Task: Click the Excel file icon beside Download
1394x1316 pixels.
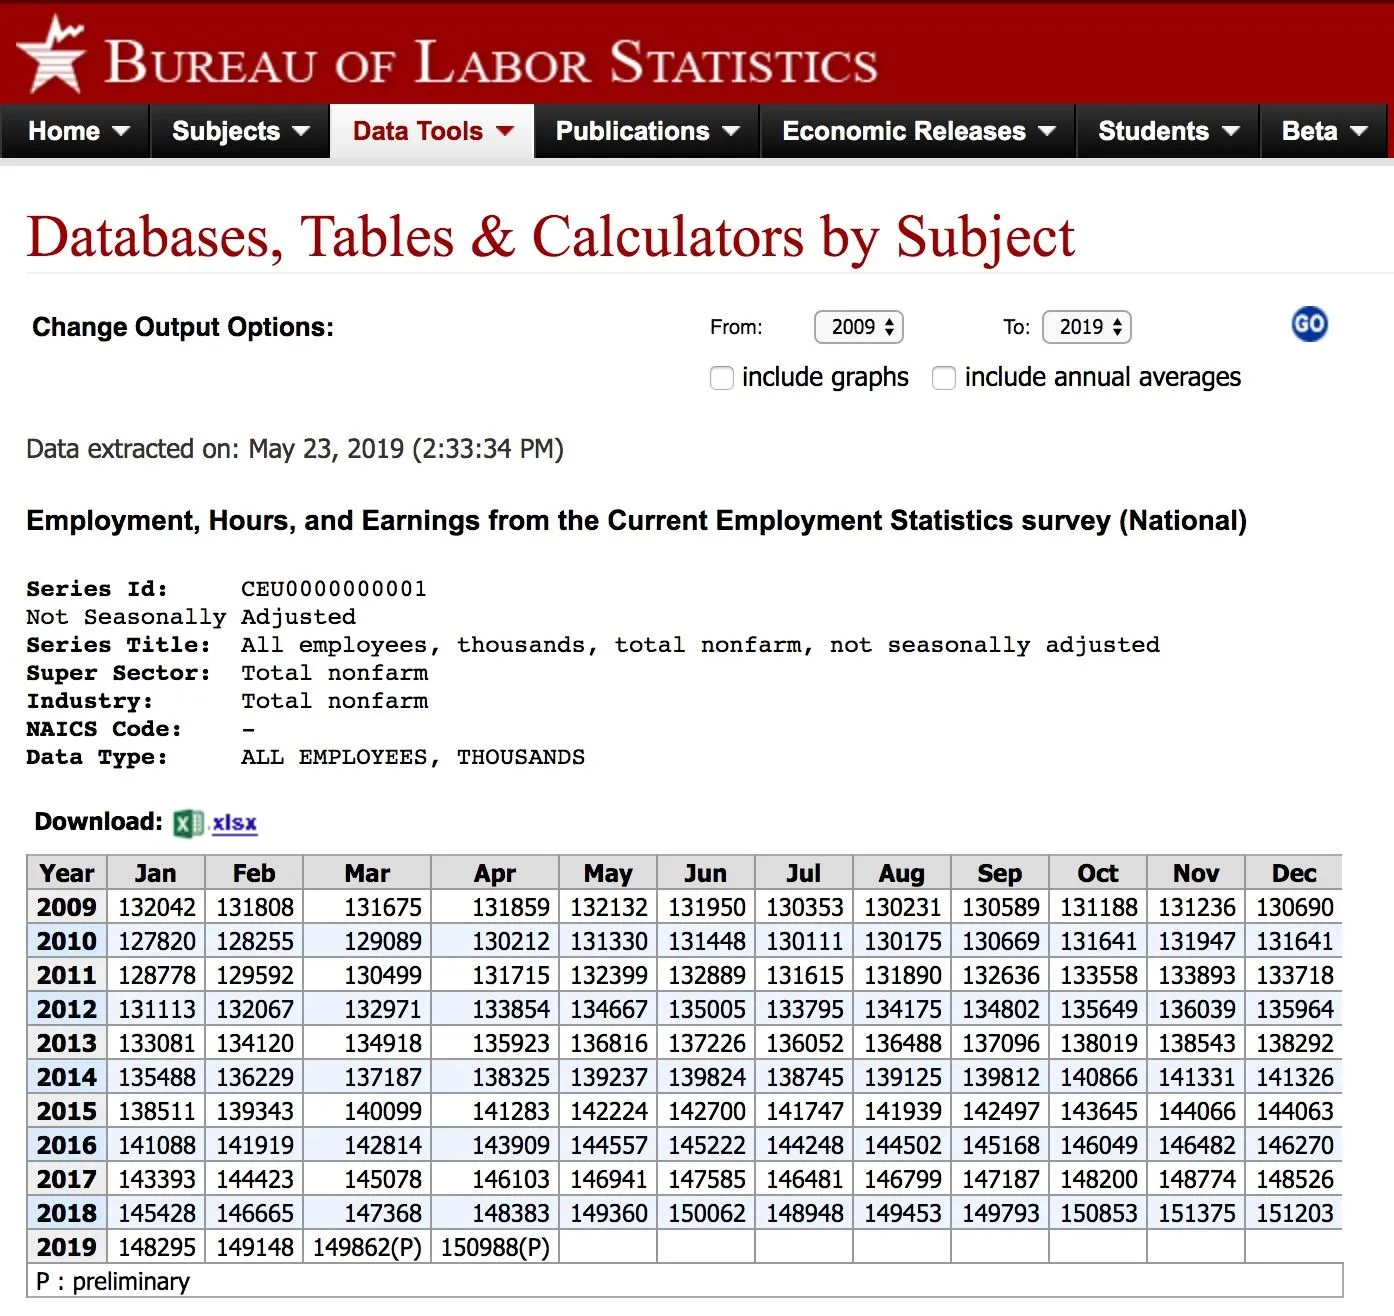Action: [187, 823]
